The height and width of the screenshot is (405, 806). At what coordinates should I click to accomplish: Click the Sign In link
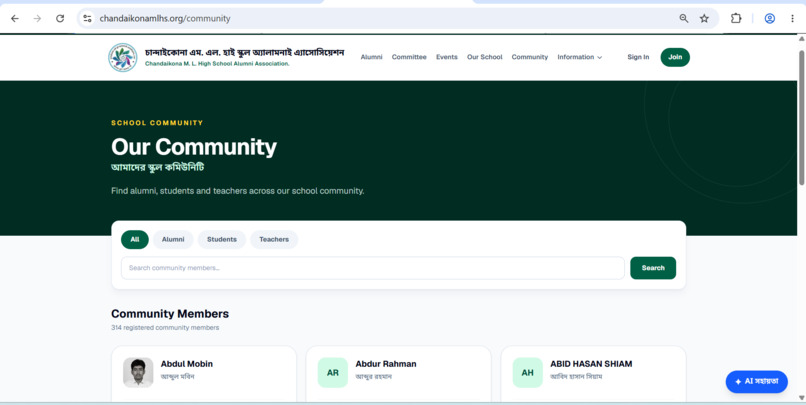point(638,57)
